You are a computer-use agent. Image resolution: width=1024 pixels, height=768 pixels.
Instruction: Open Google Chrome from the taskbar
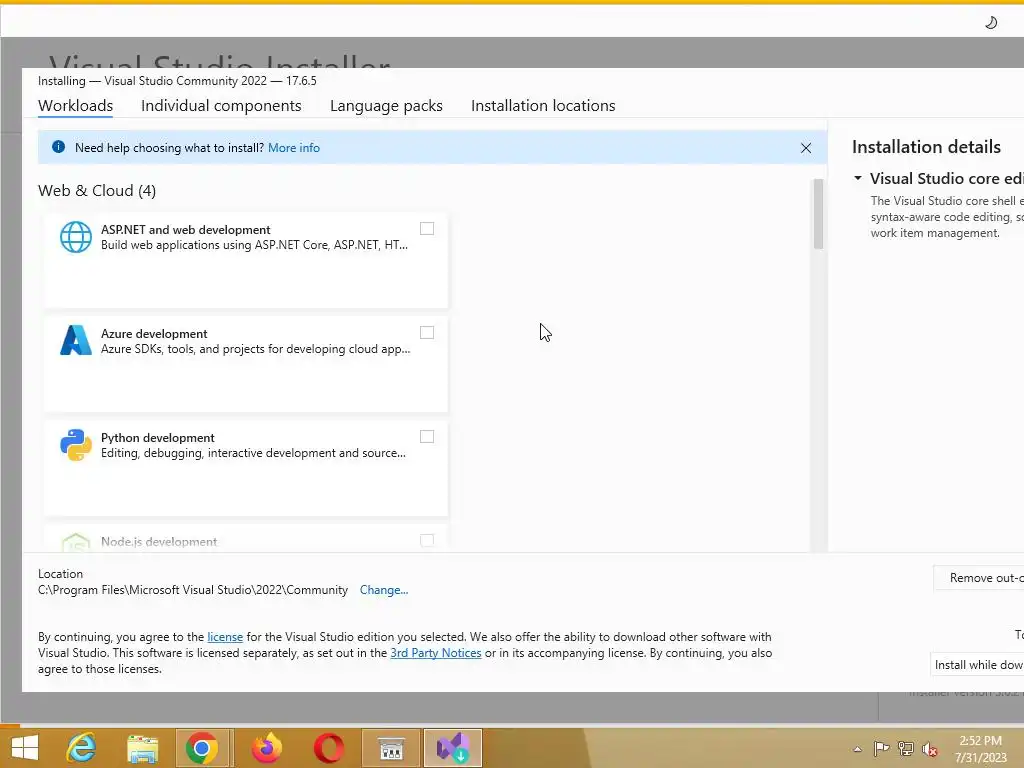pyautogui.click(x=202, y=748)
